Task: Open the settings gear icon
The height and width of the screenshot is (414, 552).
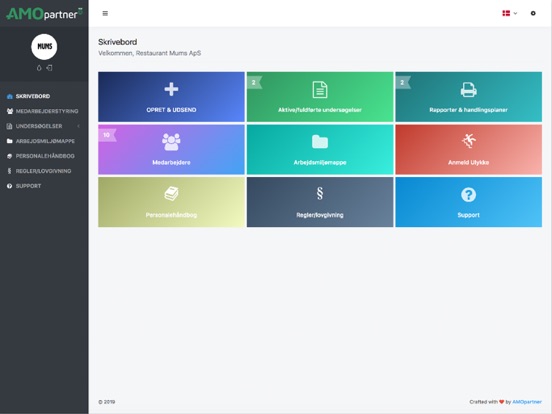Action: (x=533, y=13)
